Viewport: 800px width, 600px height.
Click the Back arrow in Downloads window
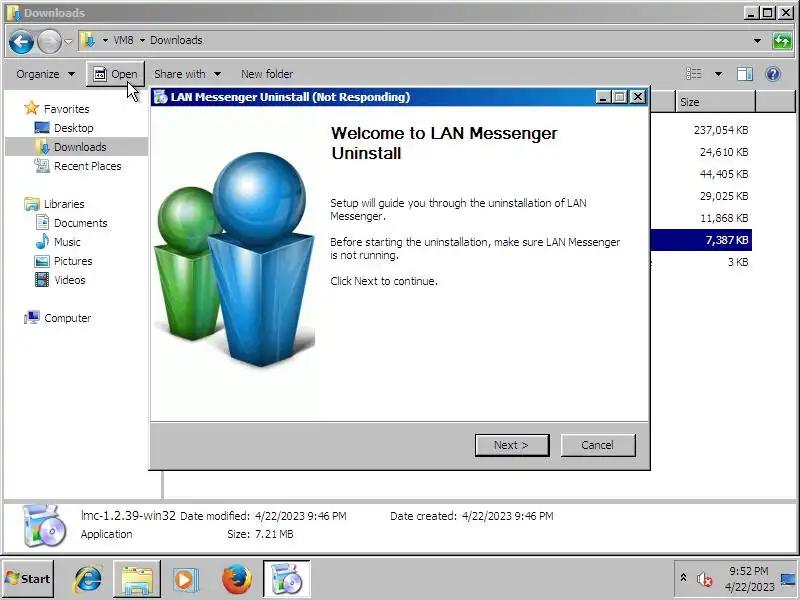click(21, 41)
